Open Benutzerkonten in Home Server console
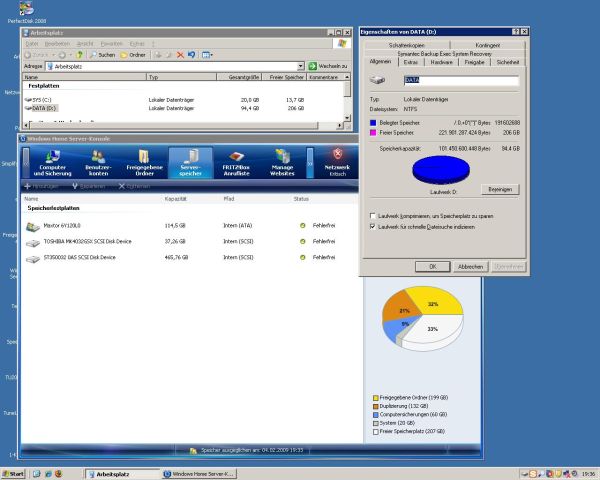 tap(98, 163)
